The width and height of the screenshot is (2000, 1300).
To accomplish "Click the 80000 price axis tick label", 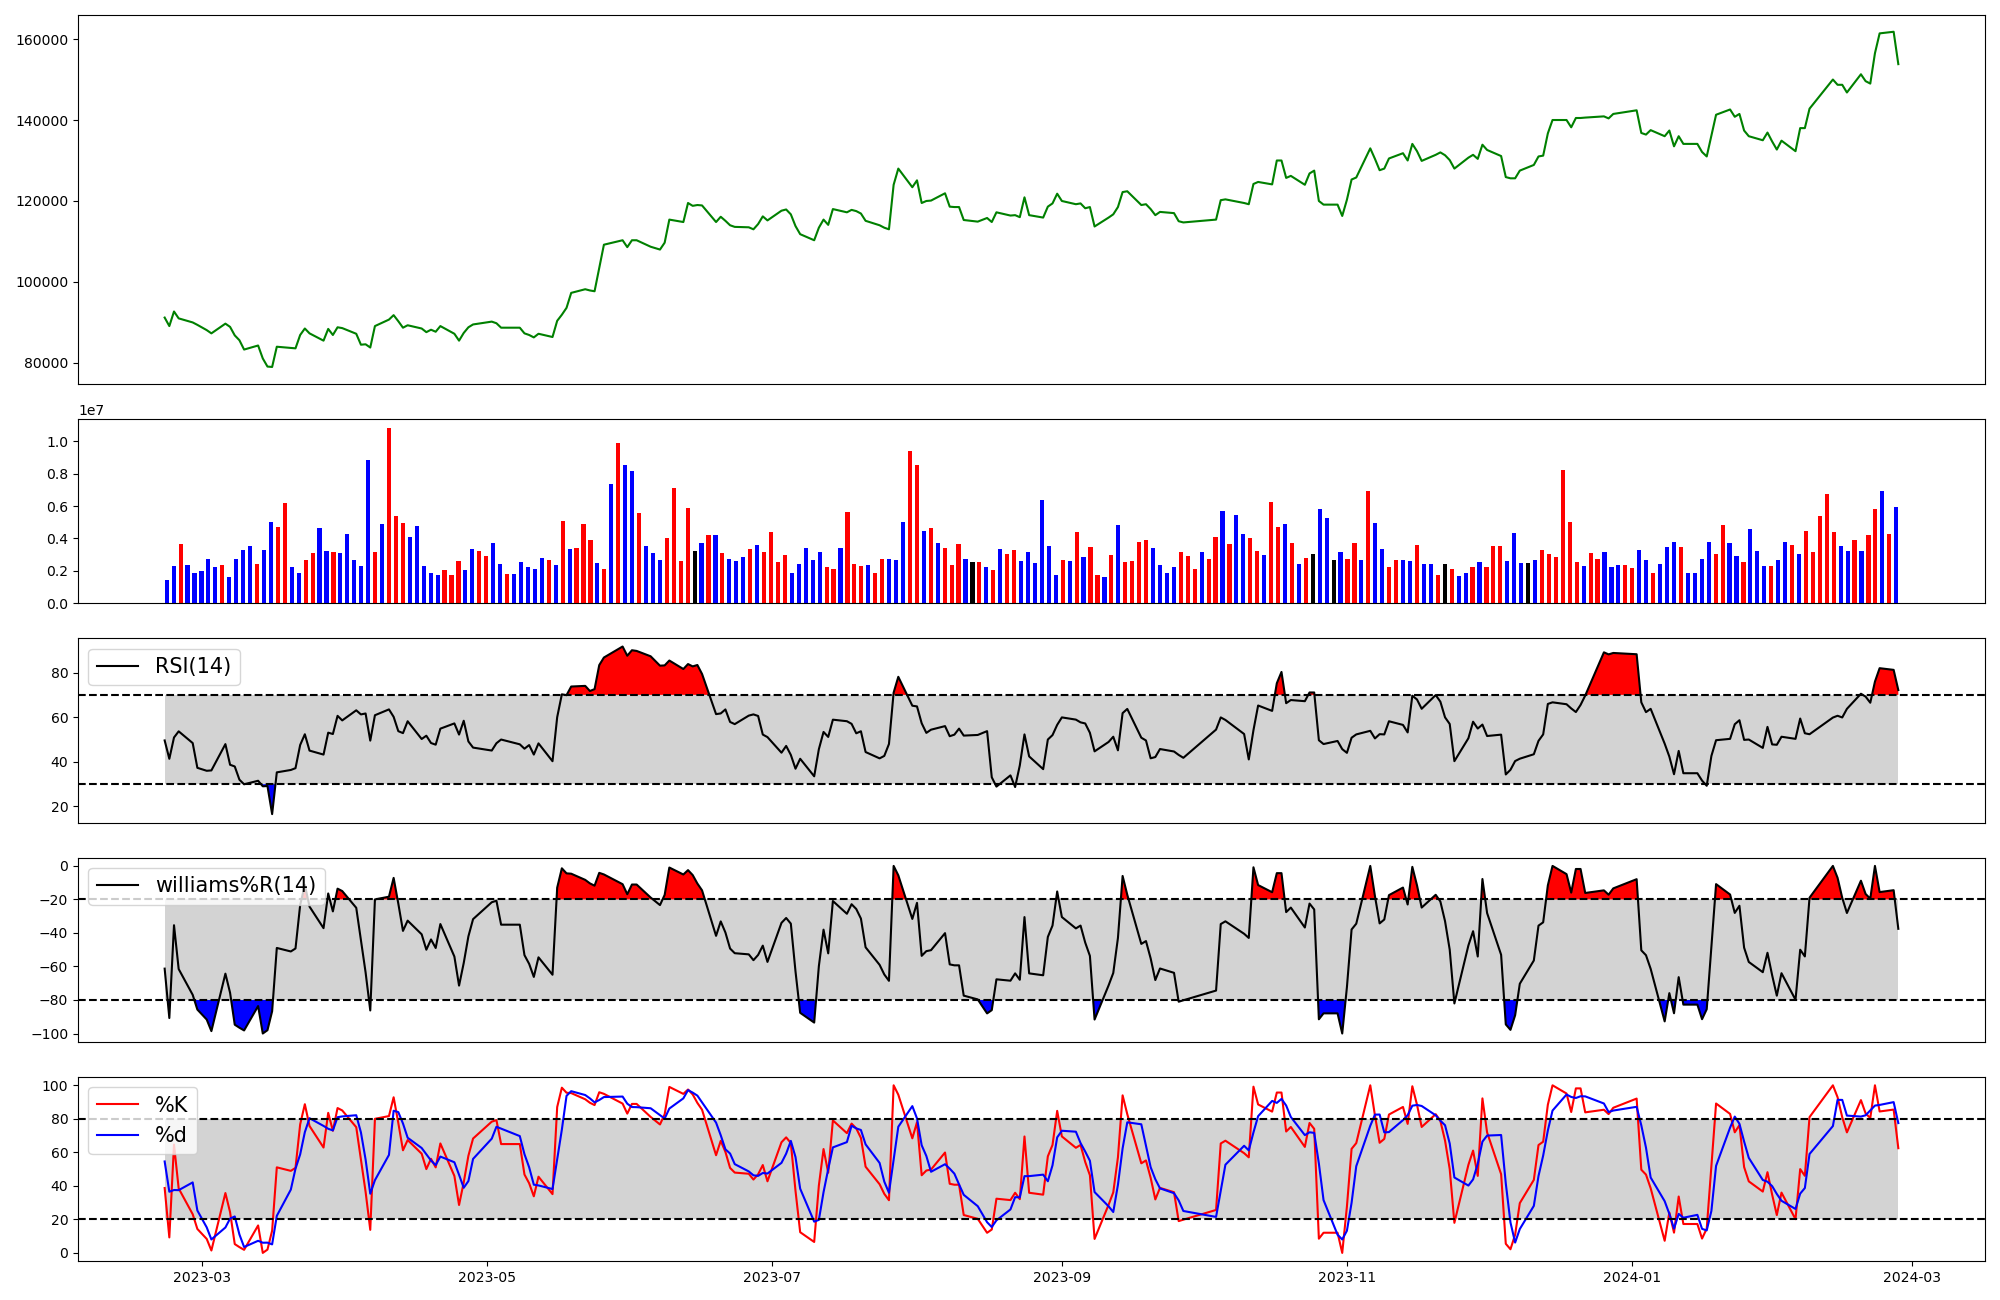I will pyautogui.click(x=46, y=363).
